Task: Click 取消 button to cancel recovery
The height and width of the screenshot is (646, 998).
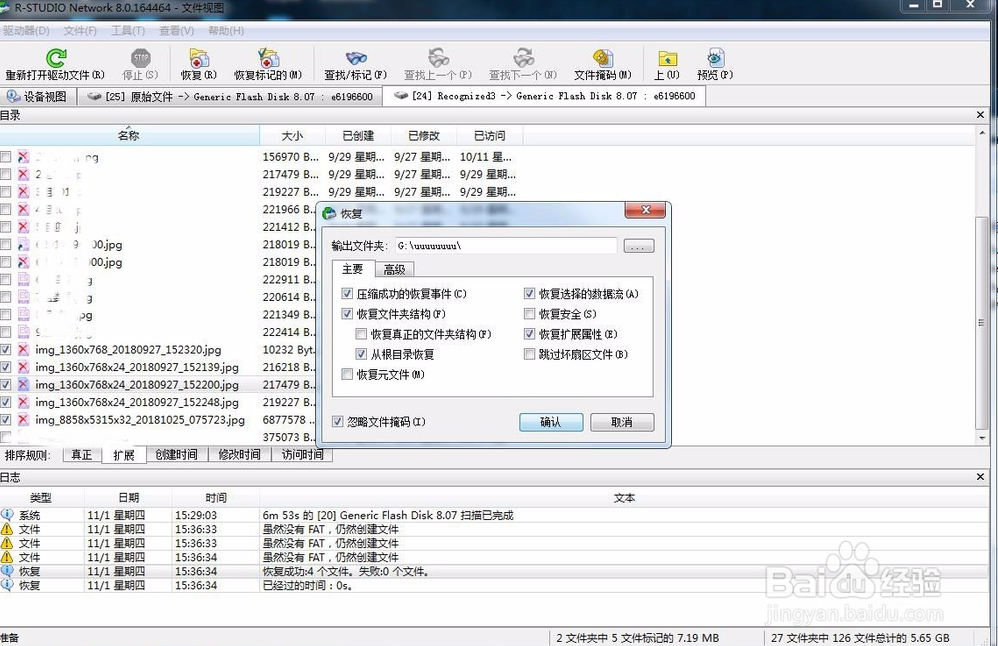Action: coord(621,422)
